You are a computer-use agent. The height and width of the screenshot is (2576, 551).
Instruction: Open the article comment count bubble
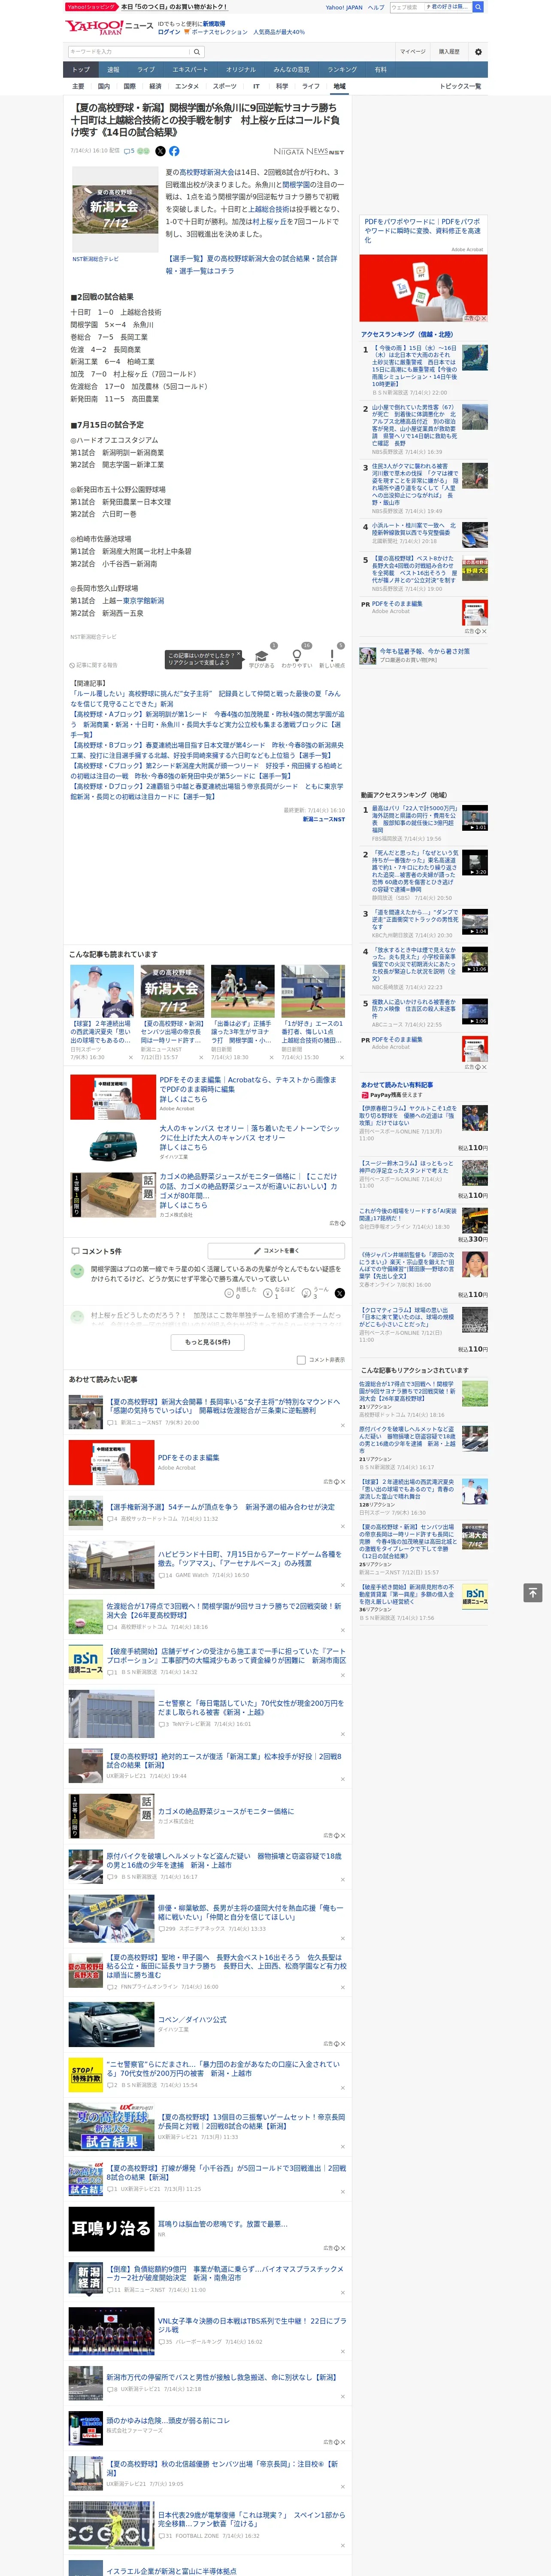[x=129, y=151]
